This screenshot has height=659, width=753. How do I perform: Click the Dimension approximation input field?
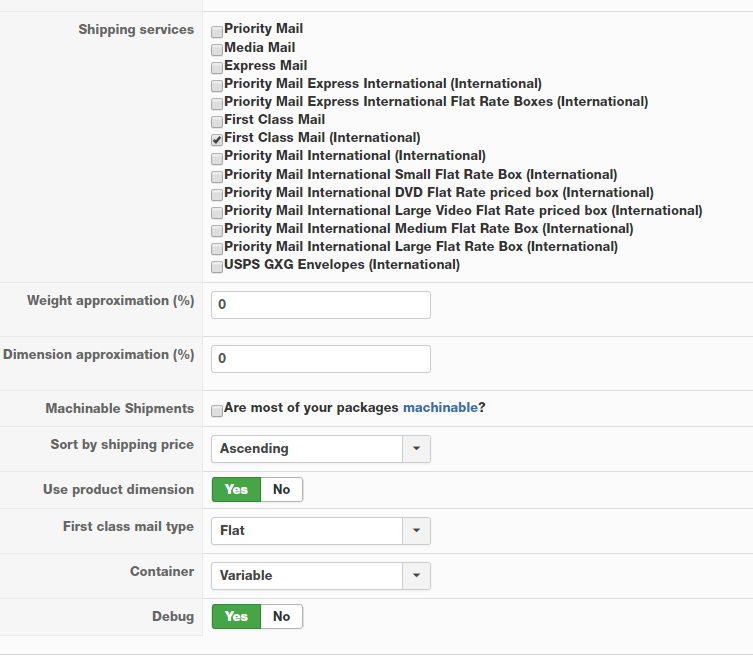(x=321, y=359)
